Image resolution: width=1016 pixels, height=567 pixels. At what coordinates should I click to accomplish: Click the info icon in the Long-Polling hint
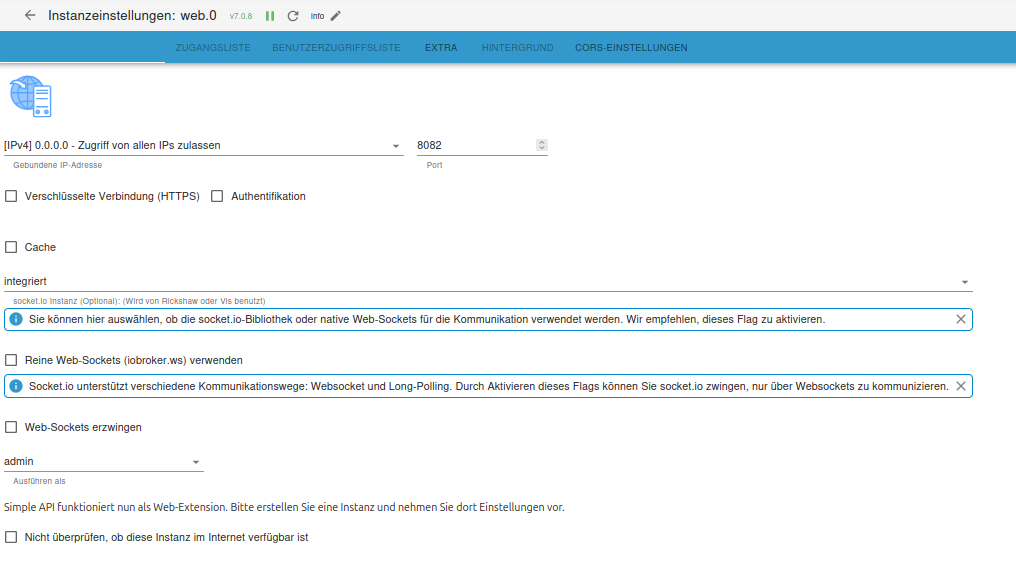coord(16,386)
